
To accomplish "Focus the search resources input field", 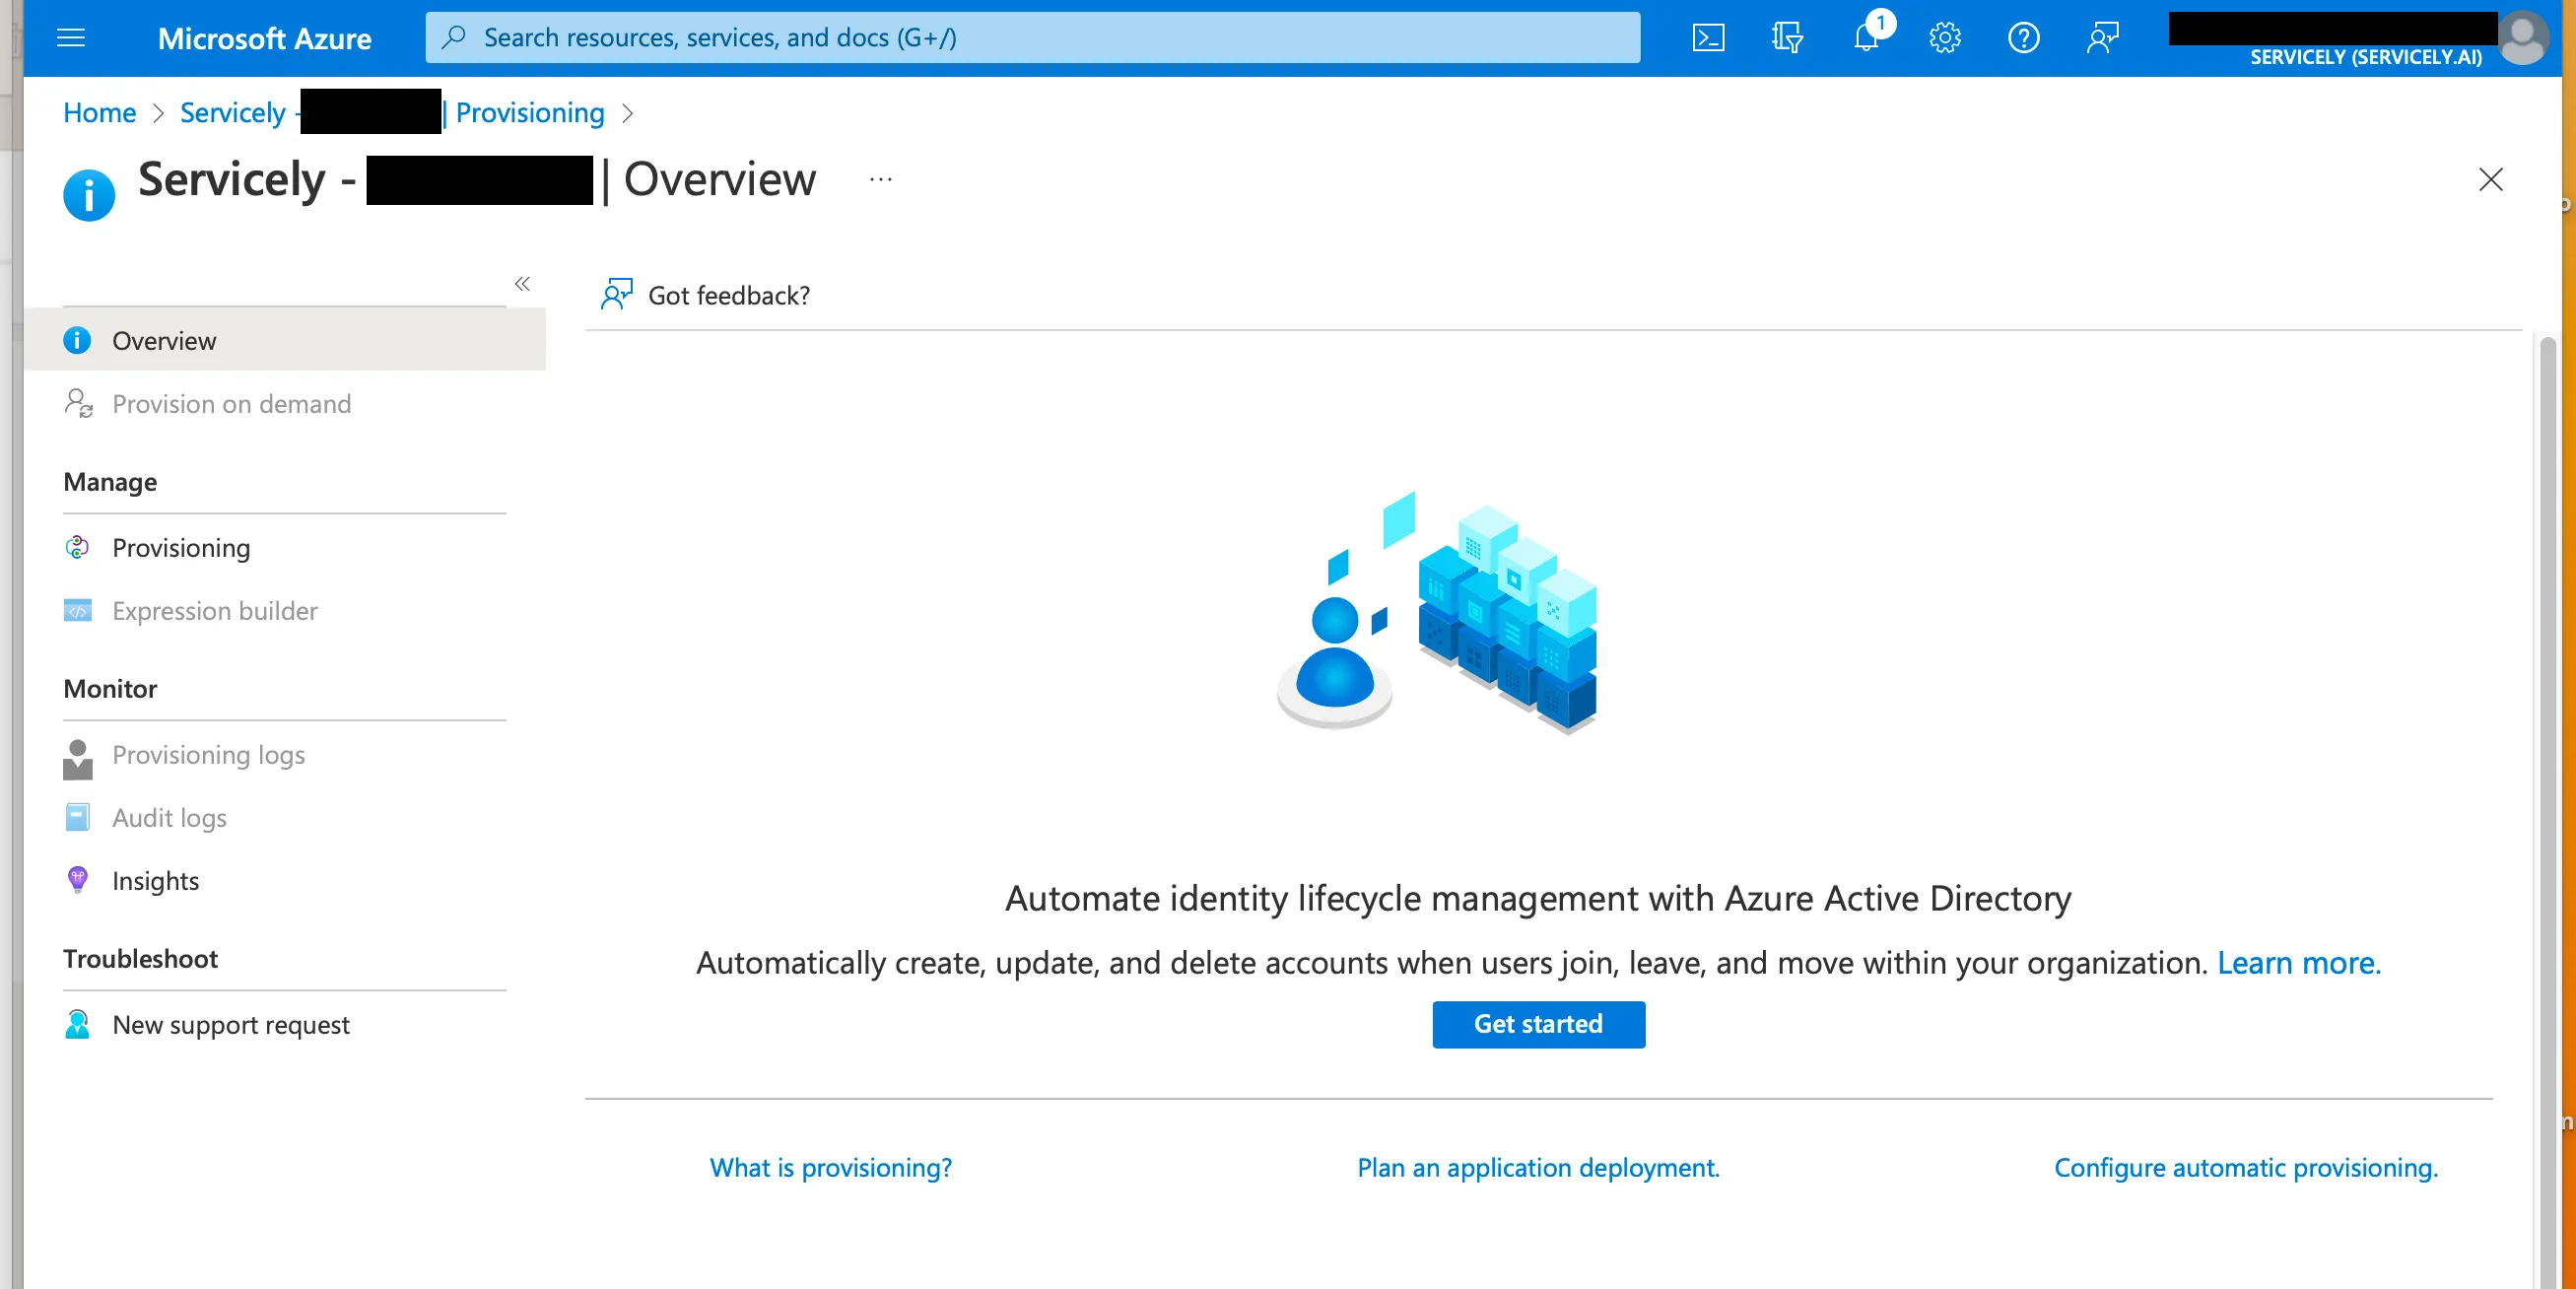I will click(x=1032, y=37).
